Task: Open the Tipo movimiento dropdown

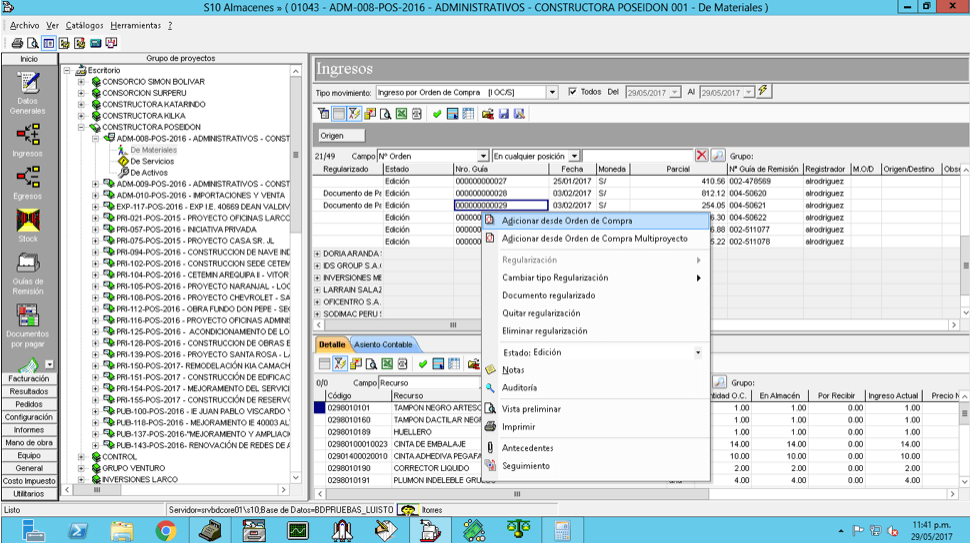Action: (x=552, y=92)
